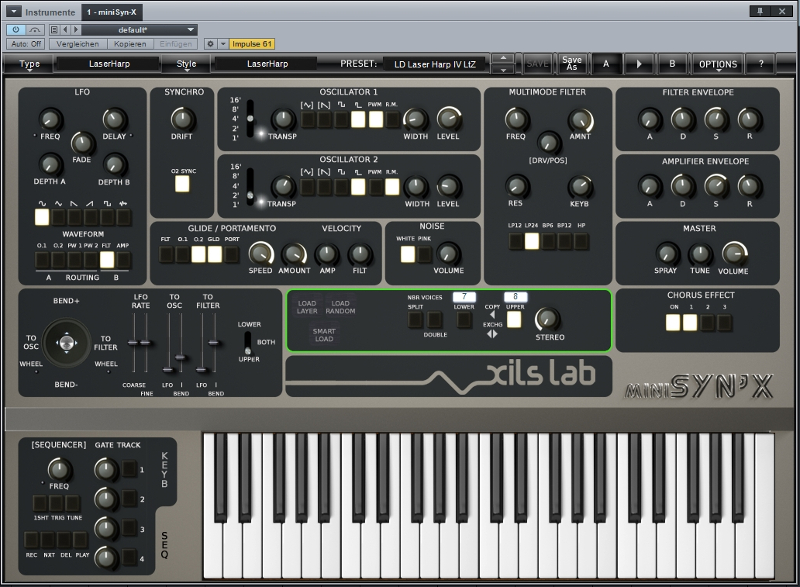This screenshot has height=587, width=800.
Task: Toggle the LFO FLT routing switch
Action: [107, 260]
